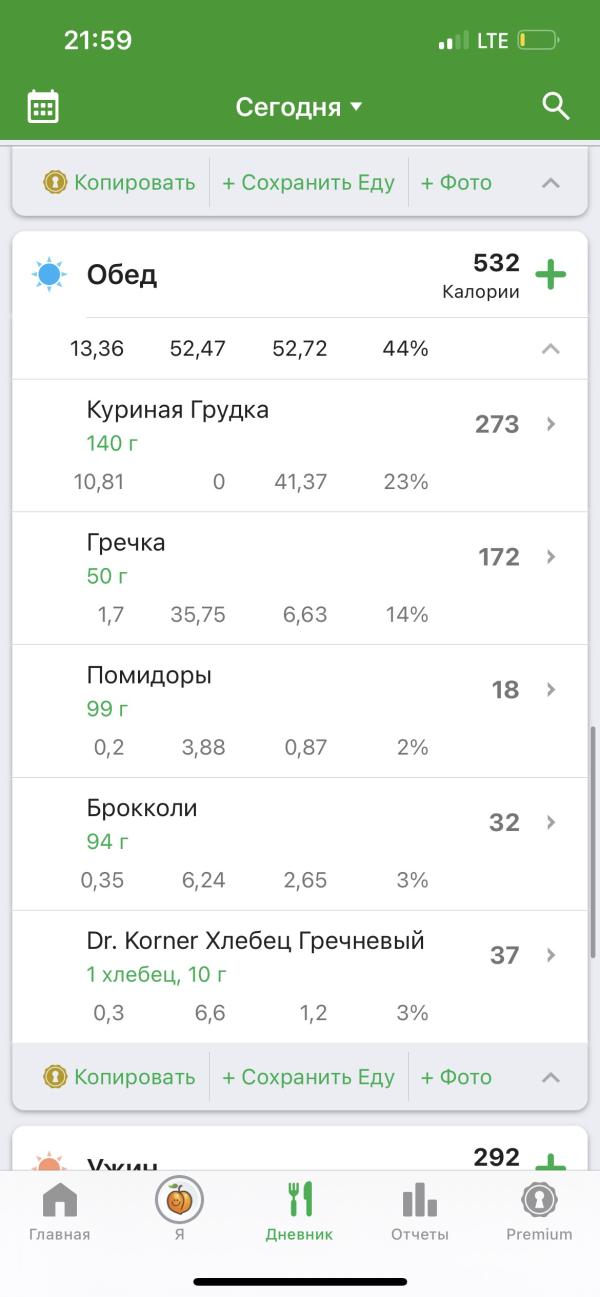
Task: Tap the search magnifier icon
Action: coord(555,105)
